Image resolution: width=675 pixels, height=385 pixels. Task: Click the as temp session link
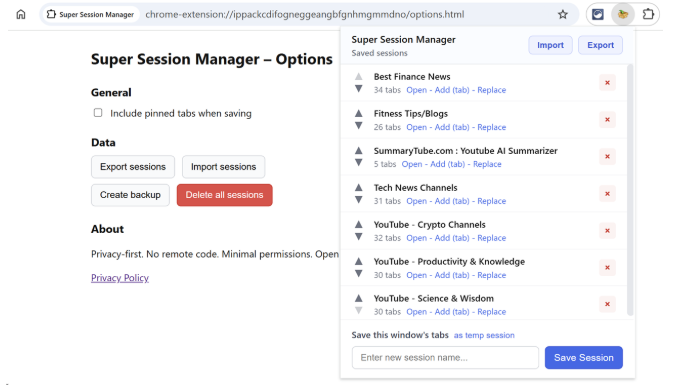click(484, 335)
